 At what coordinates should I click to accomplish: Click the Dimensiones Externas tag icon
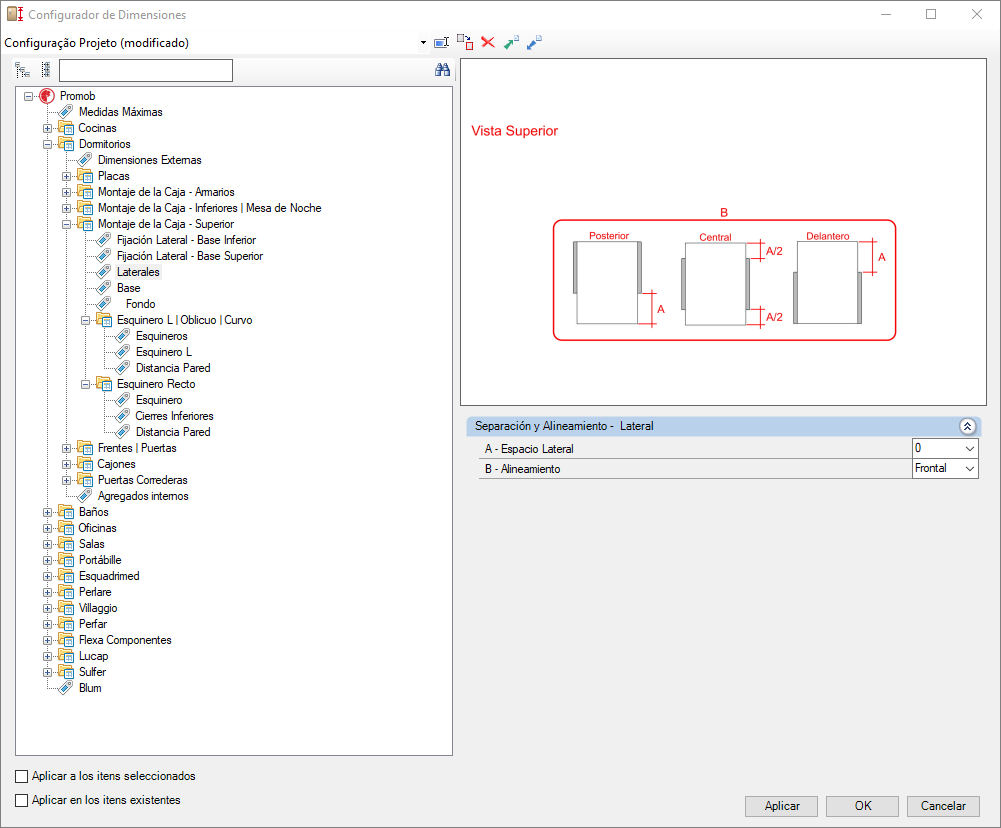click(x=85, y=160)
